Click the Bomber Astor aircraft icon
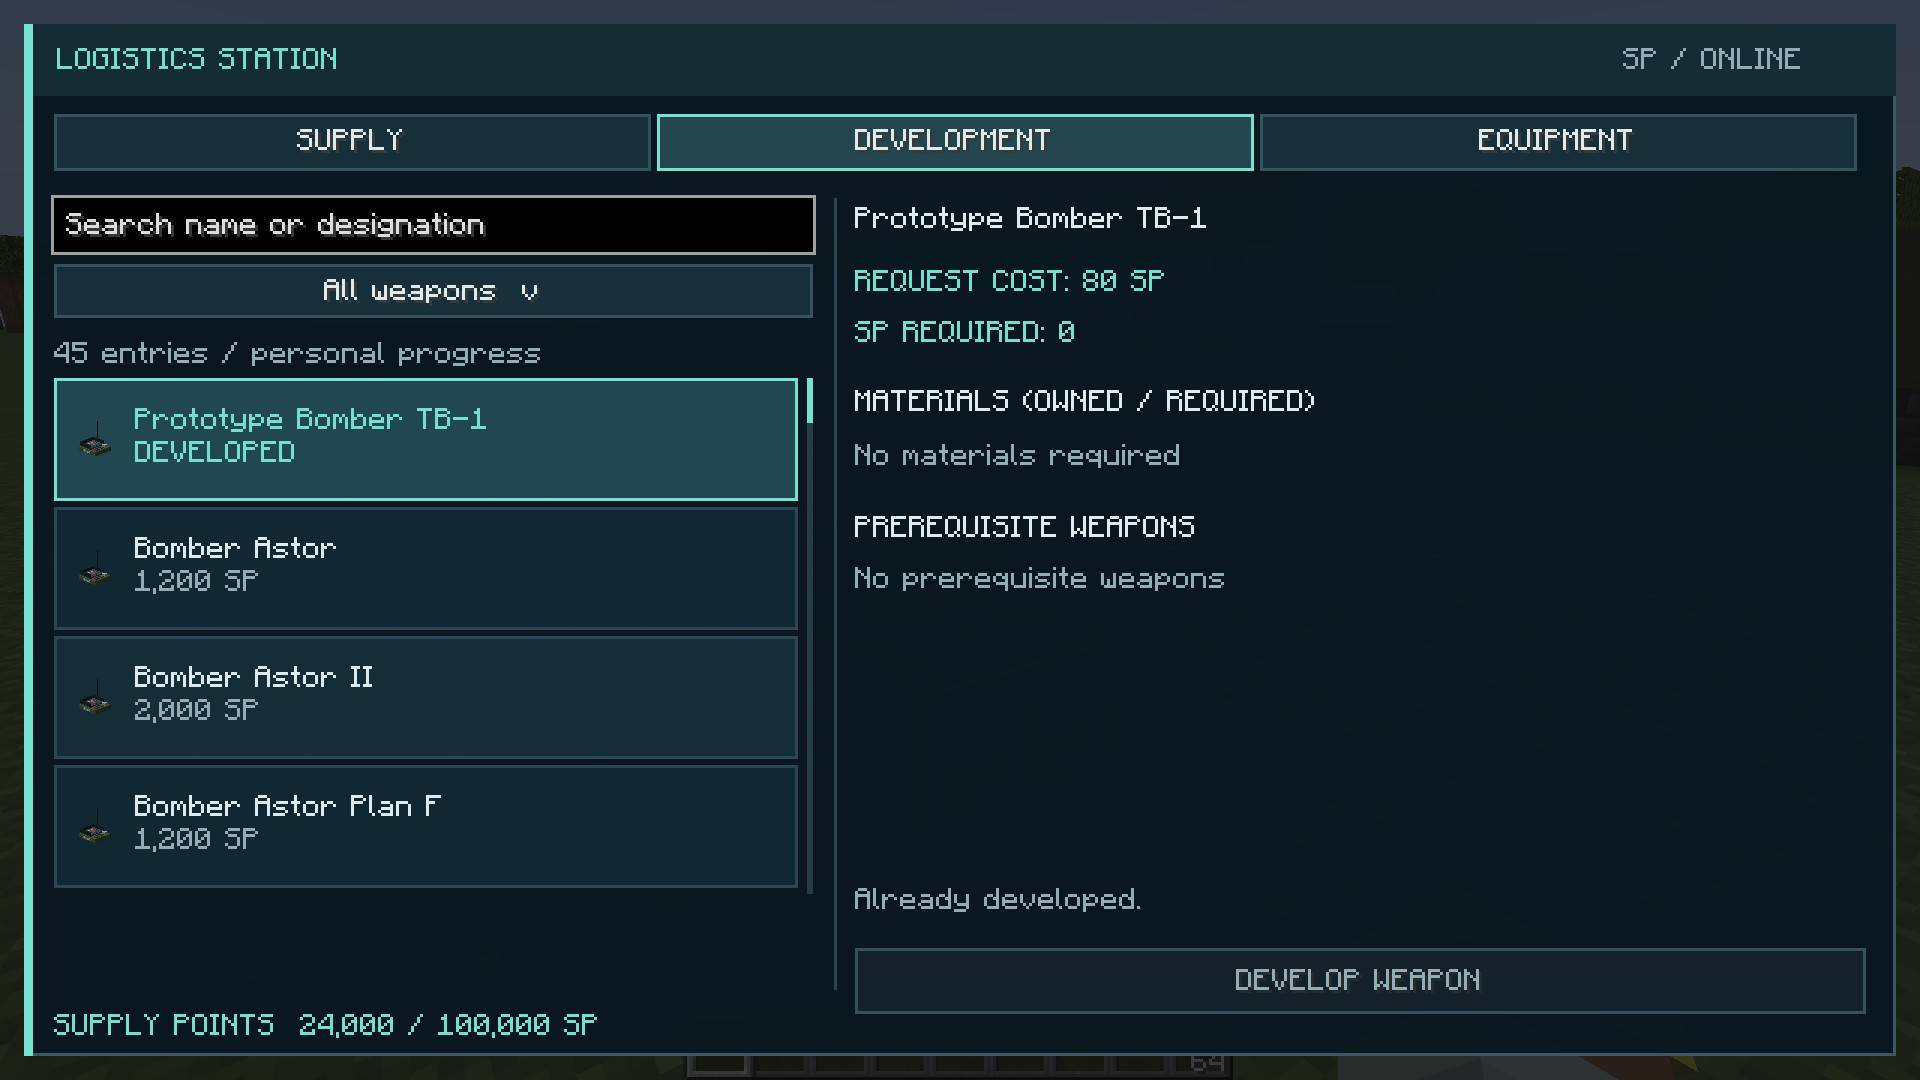 coord(95,570)
